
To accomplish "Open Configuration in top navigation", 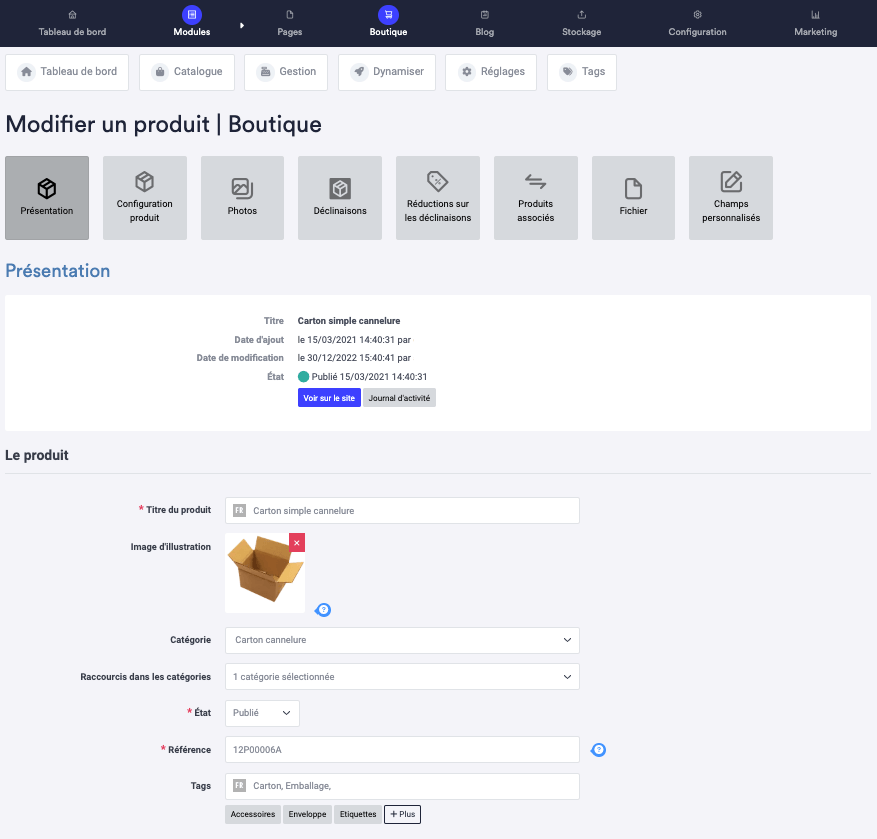I will 697,23.
